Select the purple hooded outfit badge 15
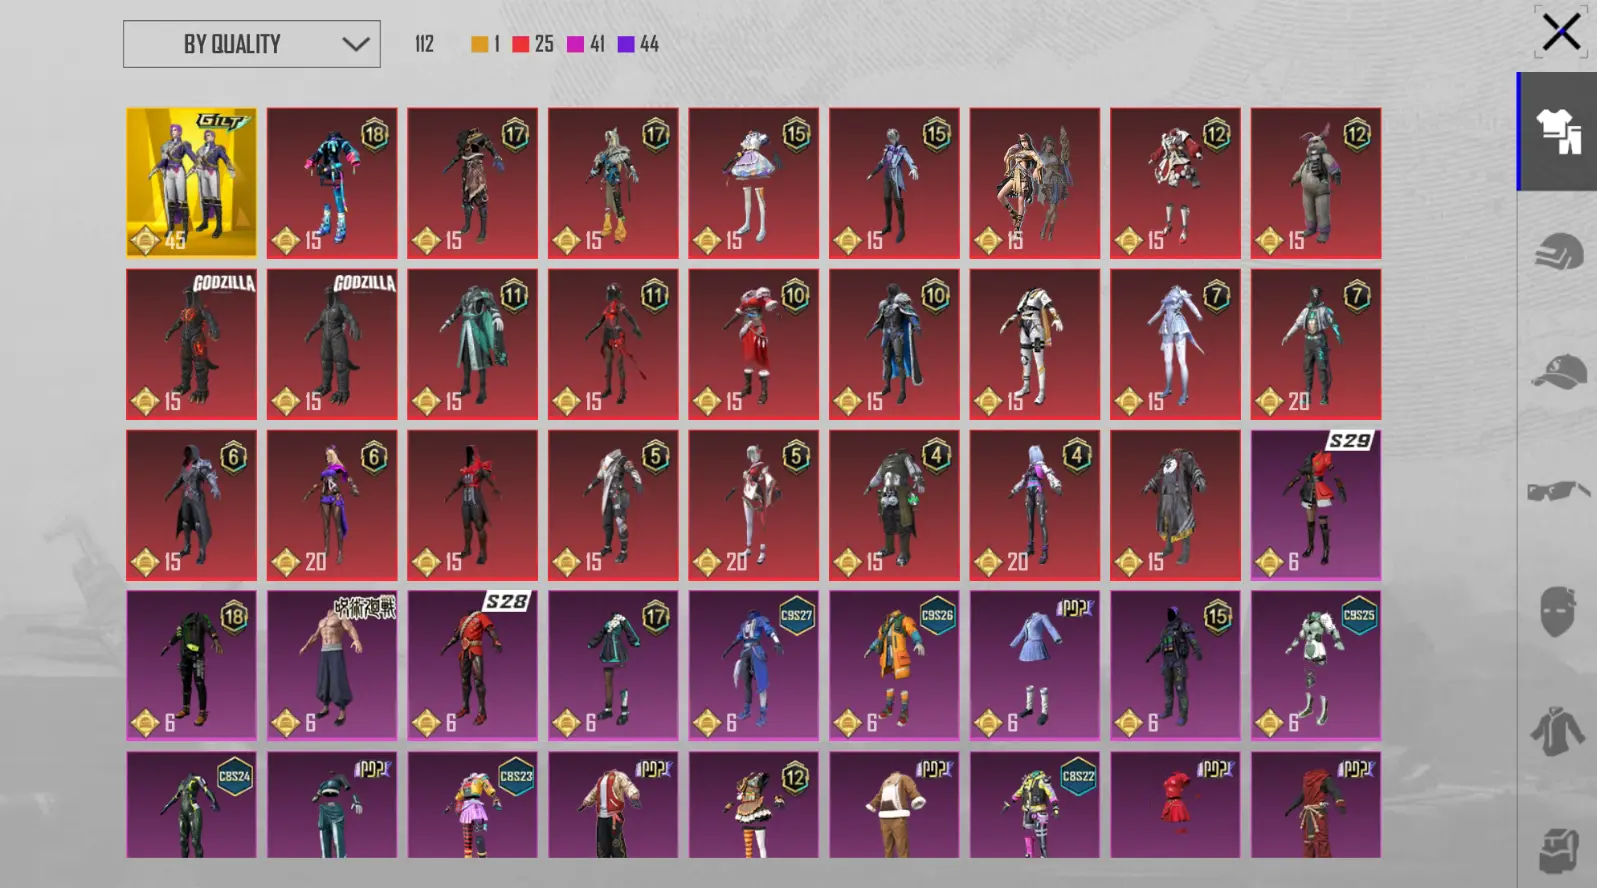This screenshot has height=888, width=1597. [1176, 666]
